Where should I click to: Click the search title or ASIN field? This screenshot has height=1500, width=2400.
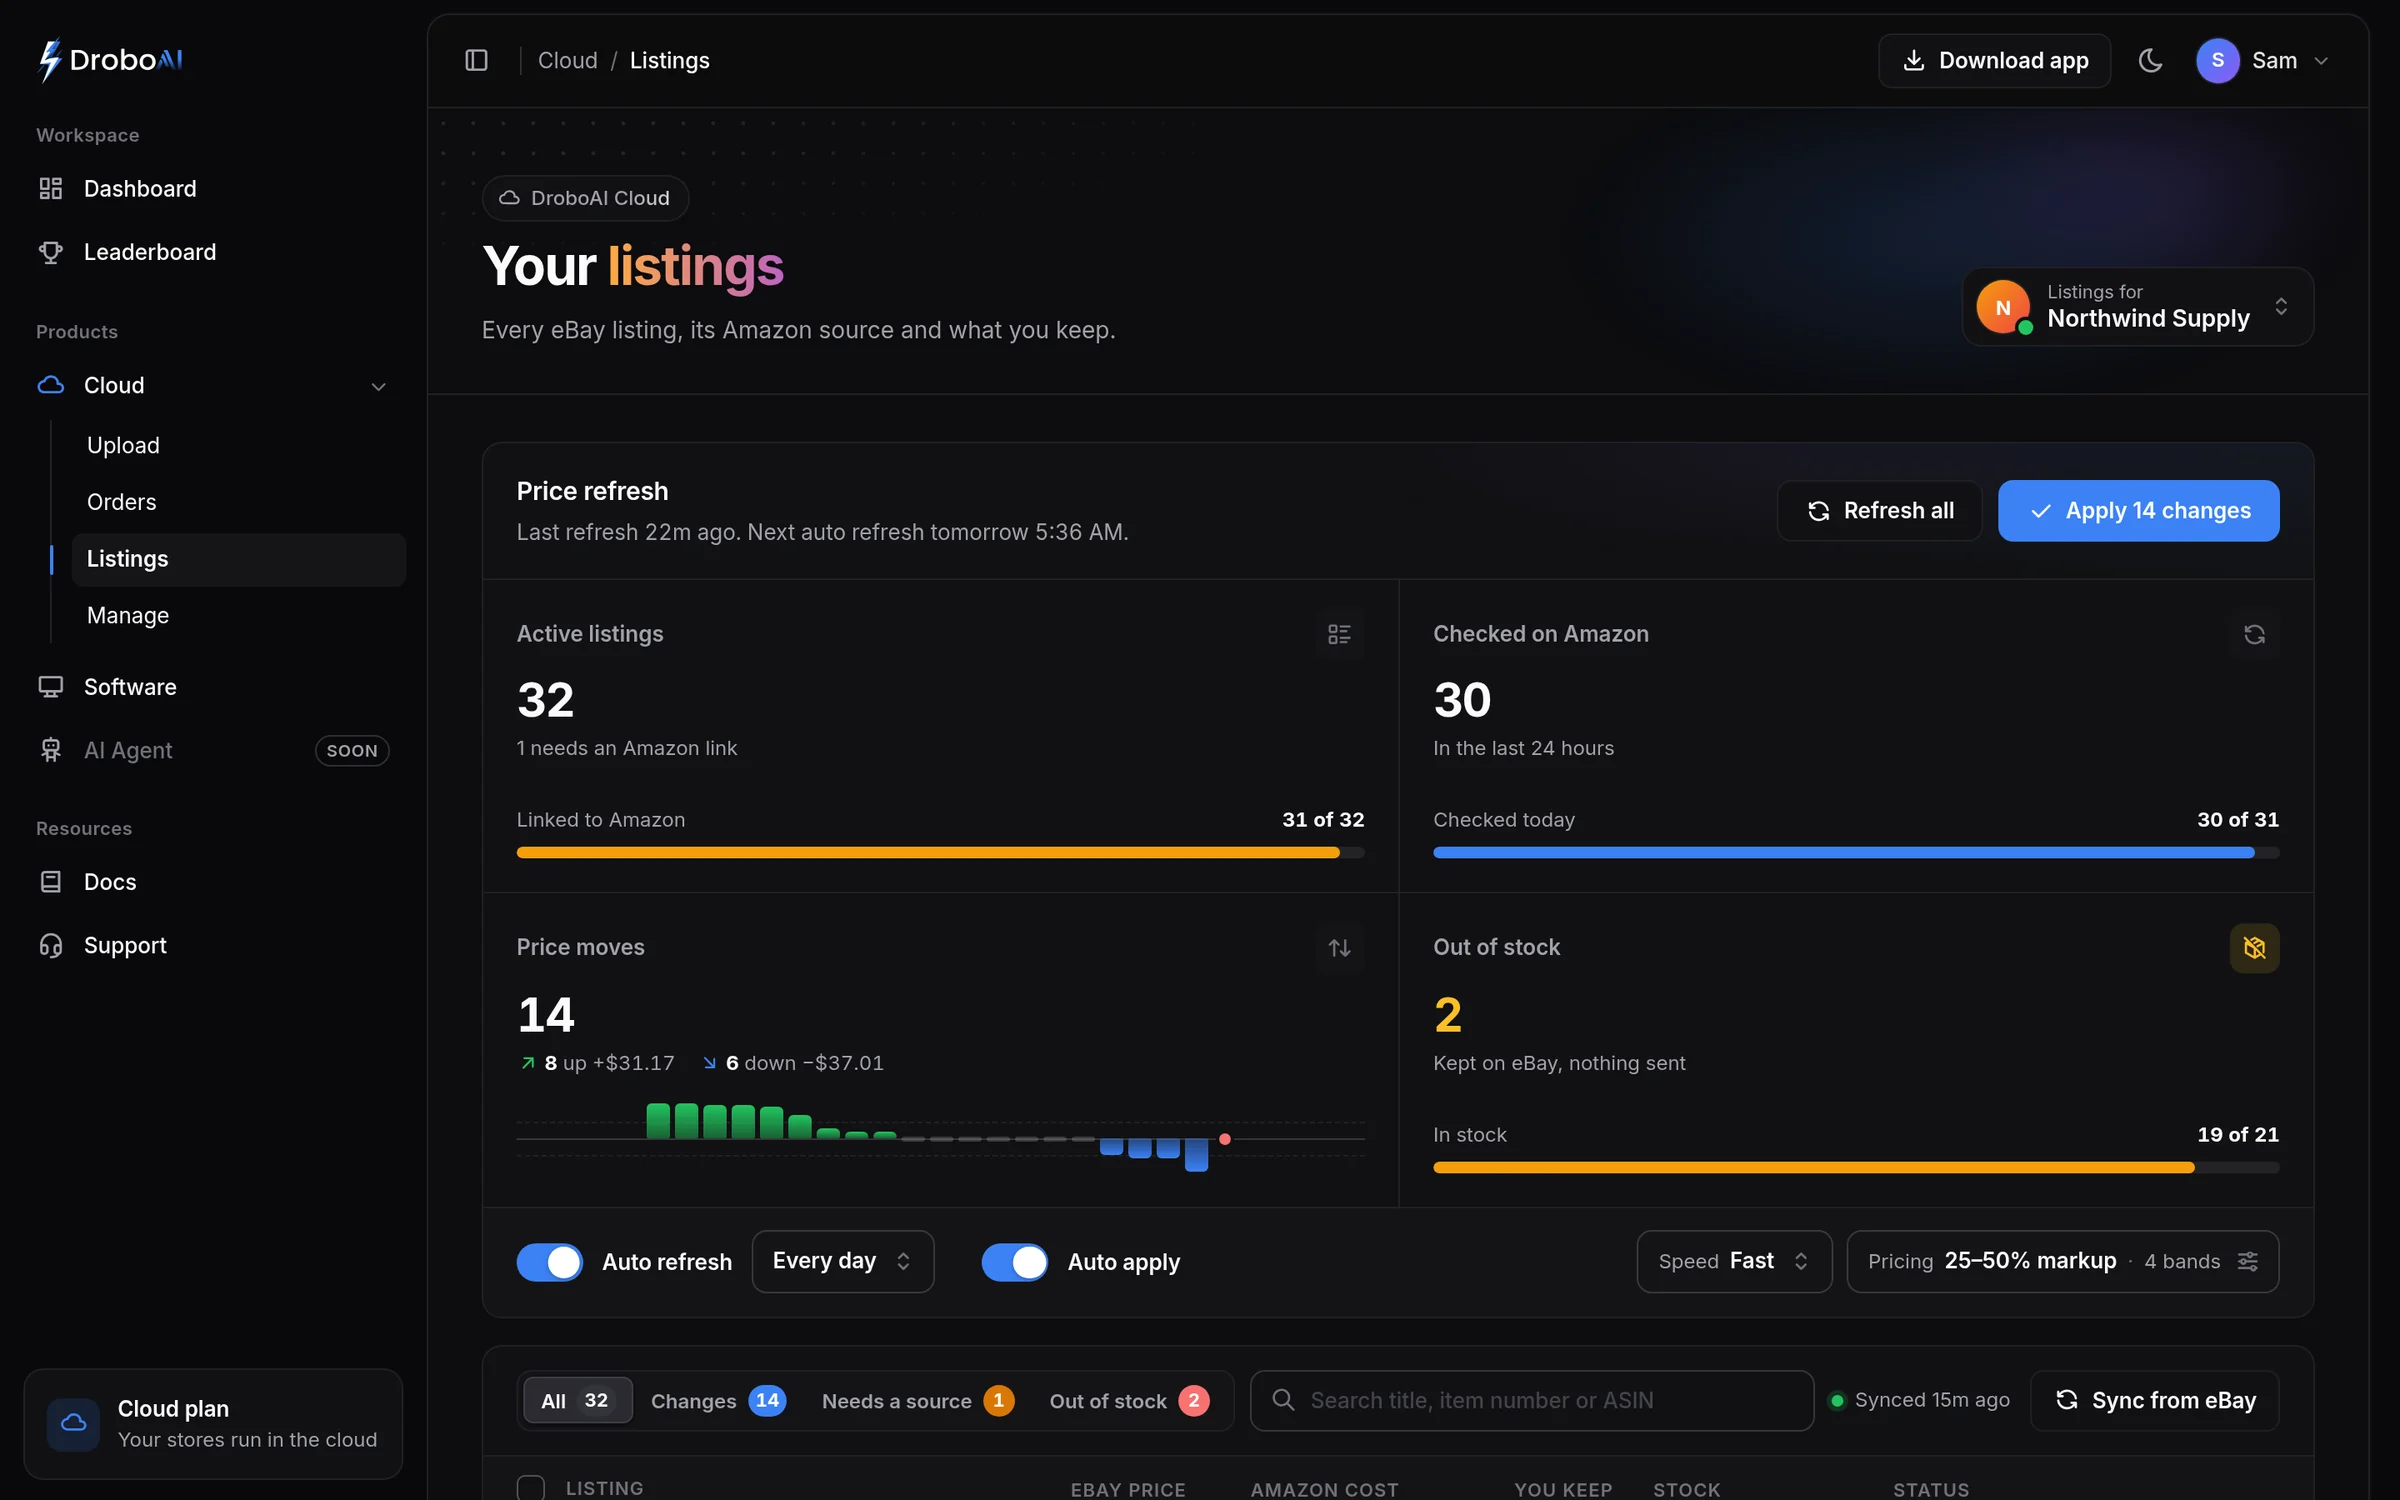1531,1401
